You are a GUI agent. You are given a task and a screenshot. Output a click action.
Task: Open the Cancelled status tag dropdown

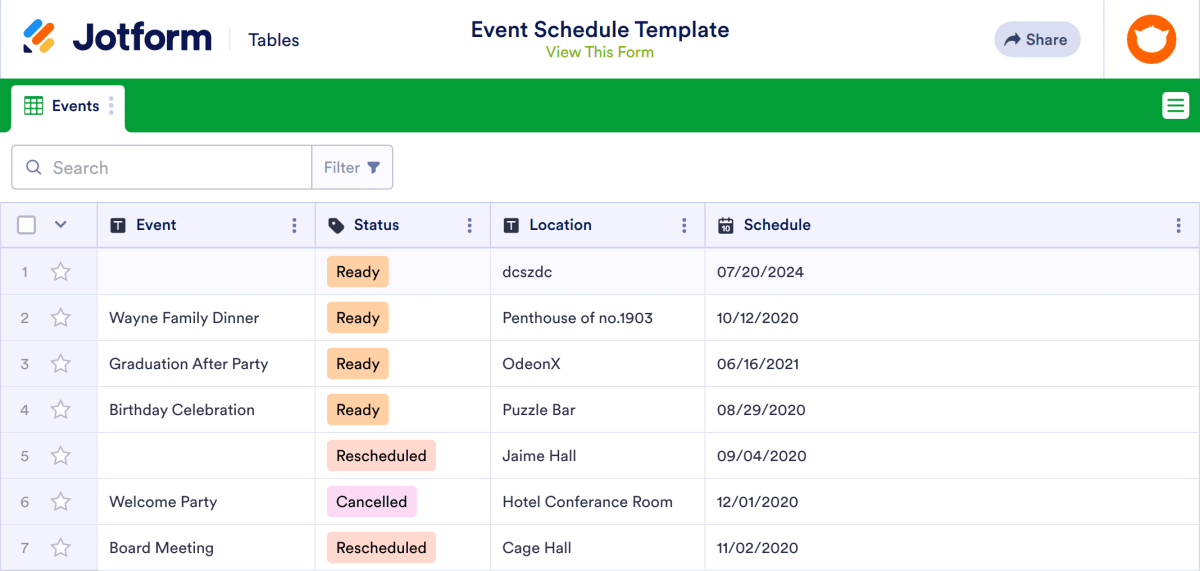tap(371, 502)
